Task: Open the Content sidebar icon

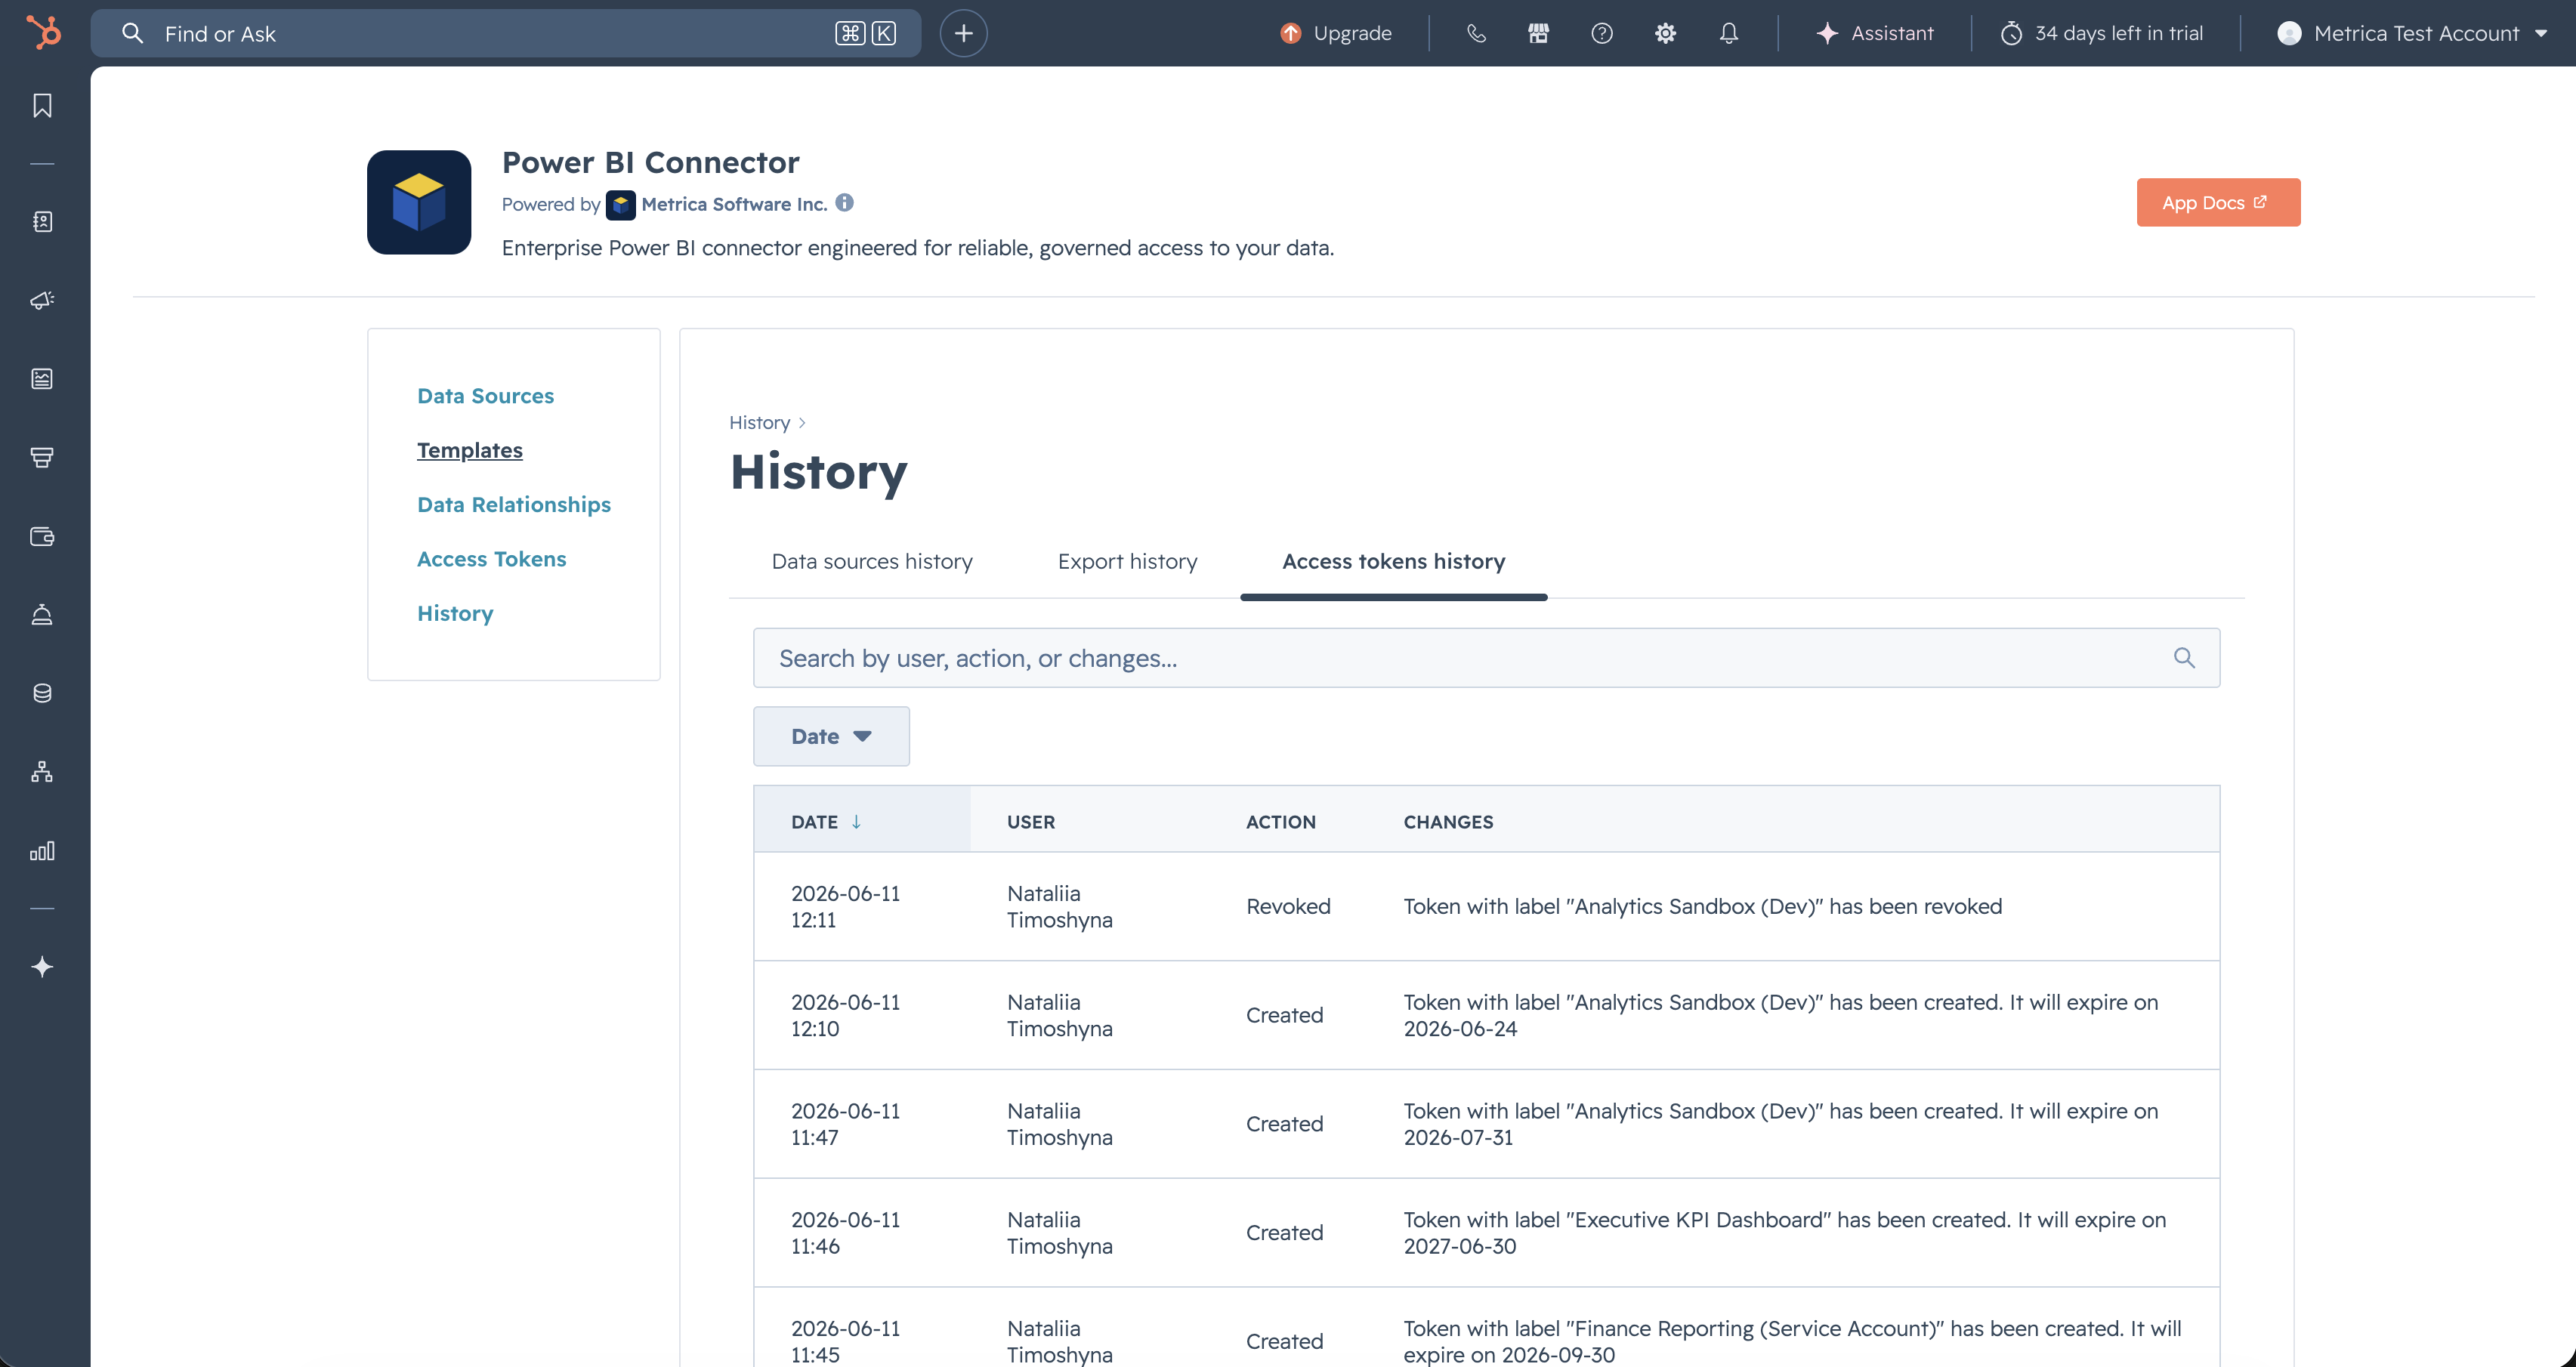Action: coord(42,379)
